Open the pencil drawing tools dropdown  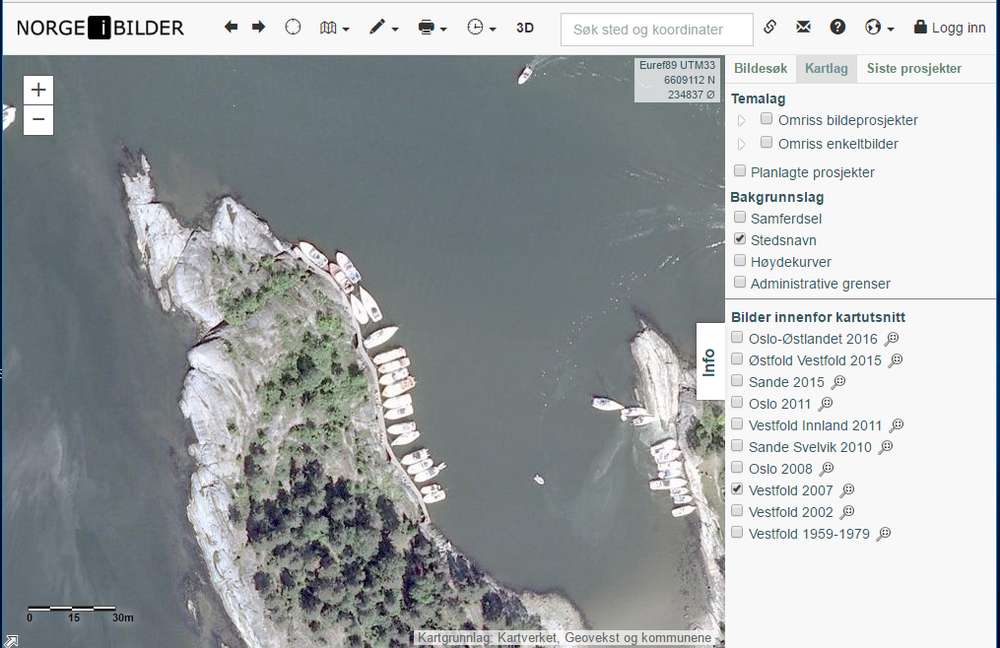coord(383,27)
